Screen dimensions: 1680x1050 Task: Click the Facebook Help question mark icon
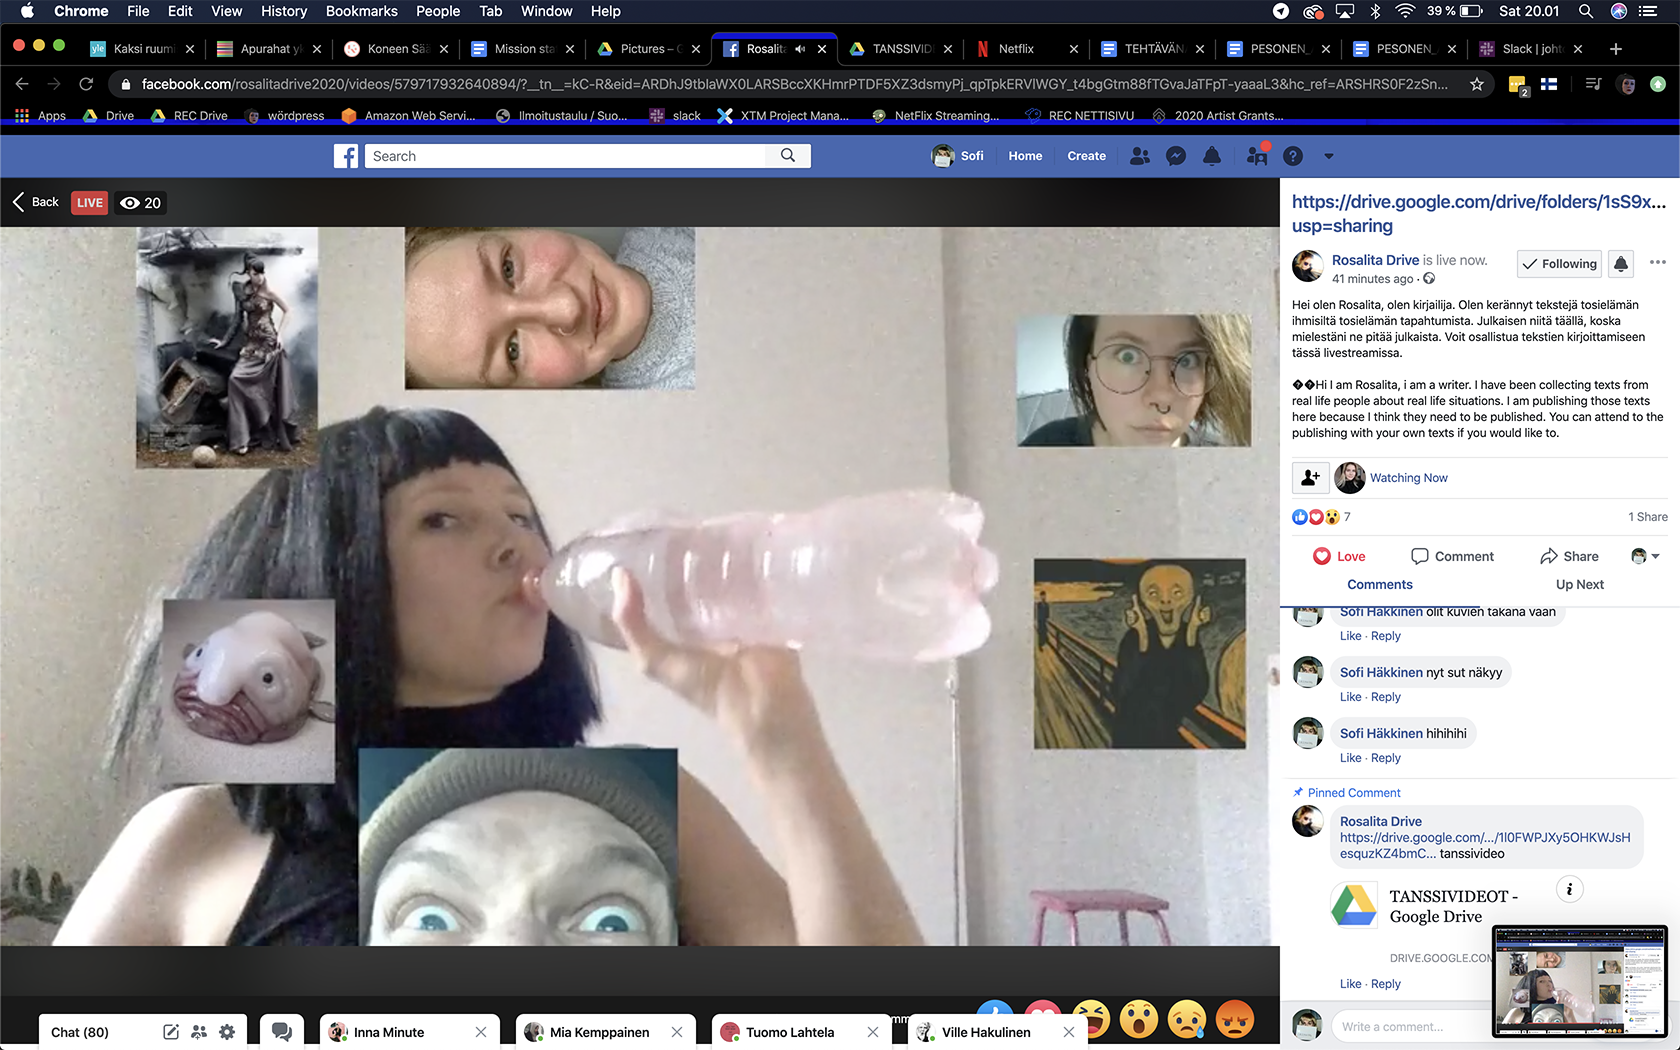pos(1293,156)
